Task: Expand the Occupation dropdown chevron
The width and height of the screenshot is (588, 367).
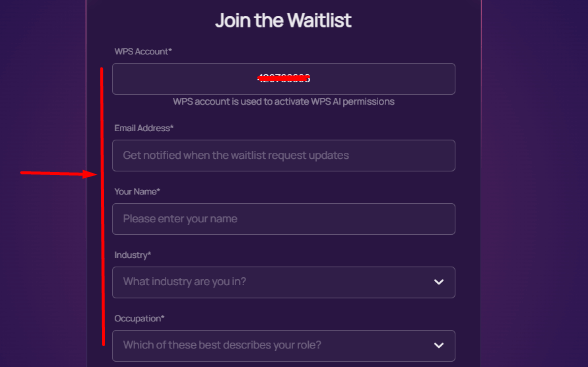Action: coord(439,345)
